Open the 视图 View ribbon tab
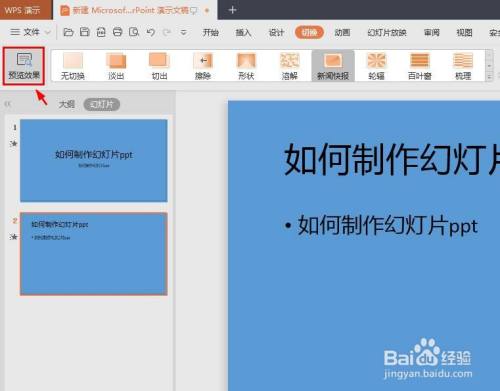 click(464, 32)
